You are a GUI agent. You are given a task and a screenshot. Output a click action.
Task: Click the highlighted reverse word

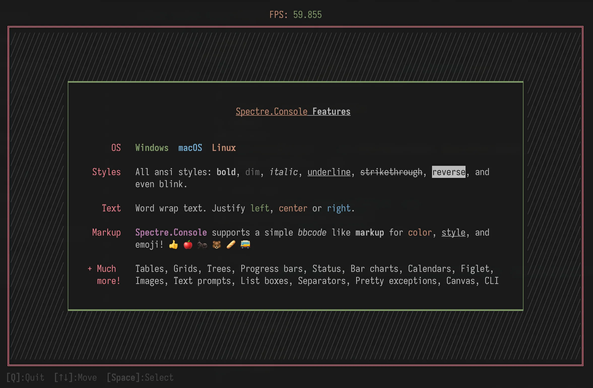point(449,172)
